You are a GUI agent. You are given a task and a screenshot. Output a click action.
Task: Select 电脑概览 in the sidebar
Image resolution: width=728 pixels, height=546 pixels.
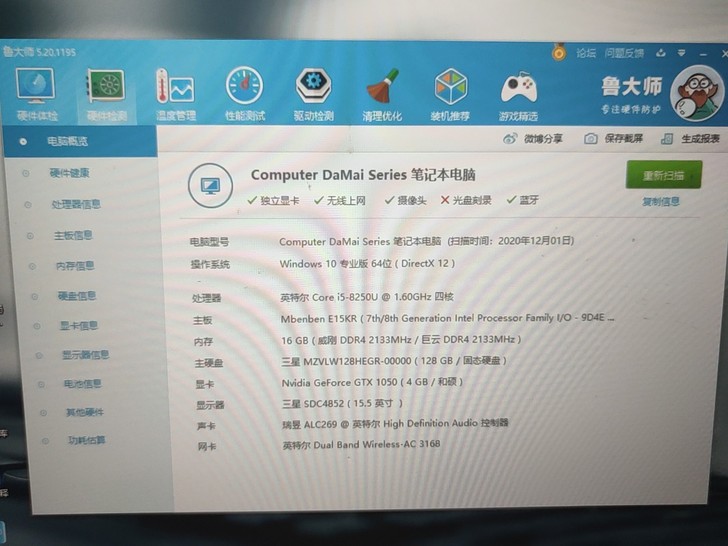click(80, 141)
